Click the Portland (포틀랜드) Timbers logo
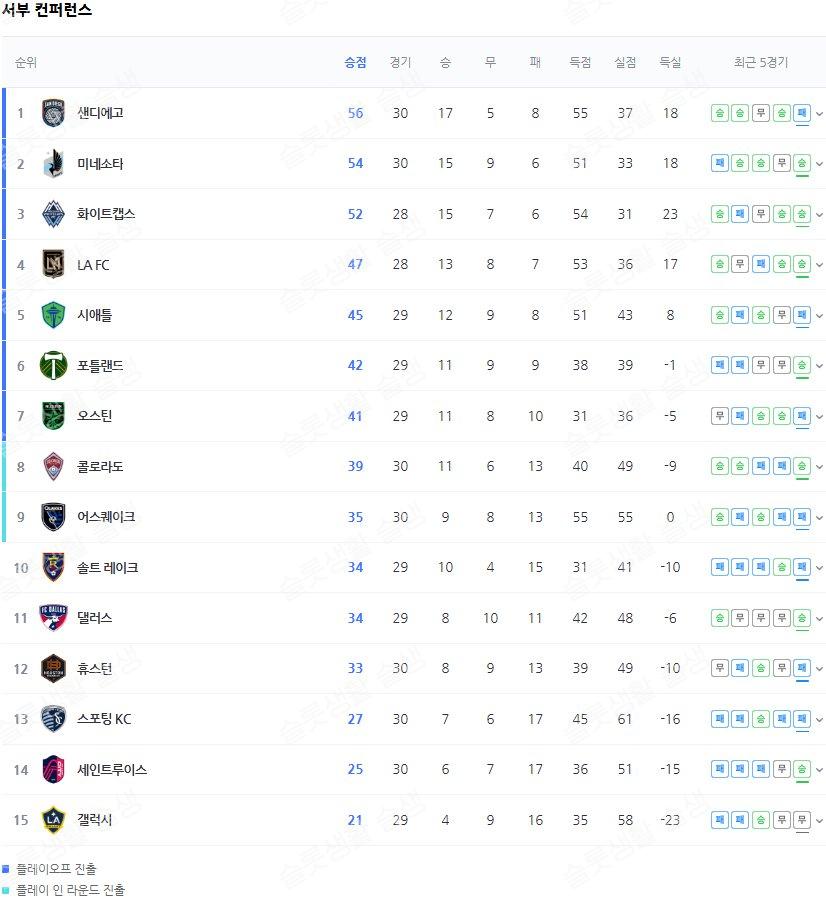The image size is (826, 903). pyautogui.click(x=53, y=366)
